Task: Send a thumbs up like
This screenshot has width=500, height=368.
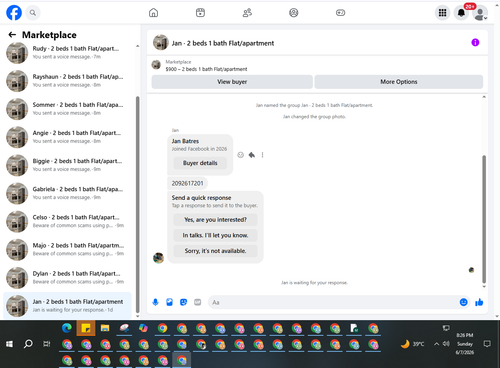Action: (x=479, y=302)
